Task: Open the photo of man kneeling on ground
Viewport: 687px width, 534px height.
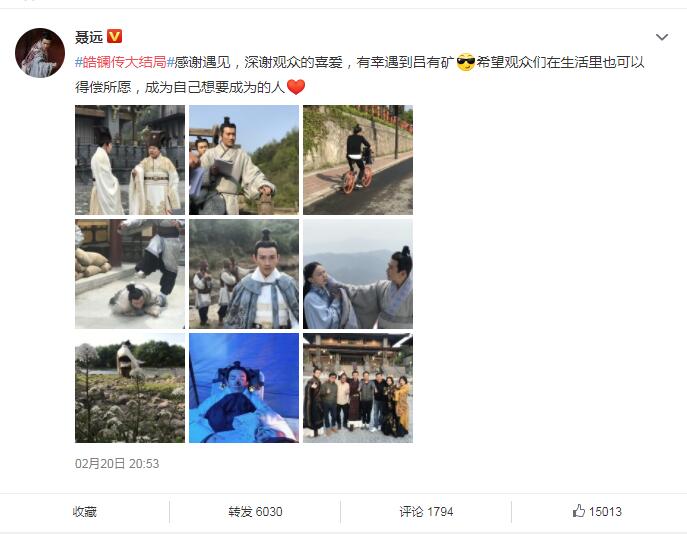Action: coord(130,274)
